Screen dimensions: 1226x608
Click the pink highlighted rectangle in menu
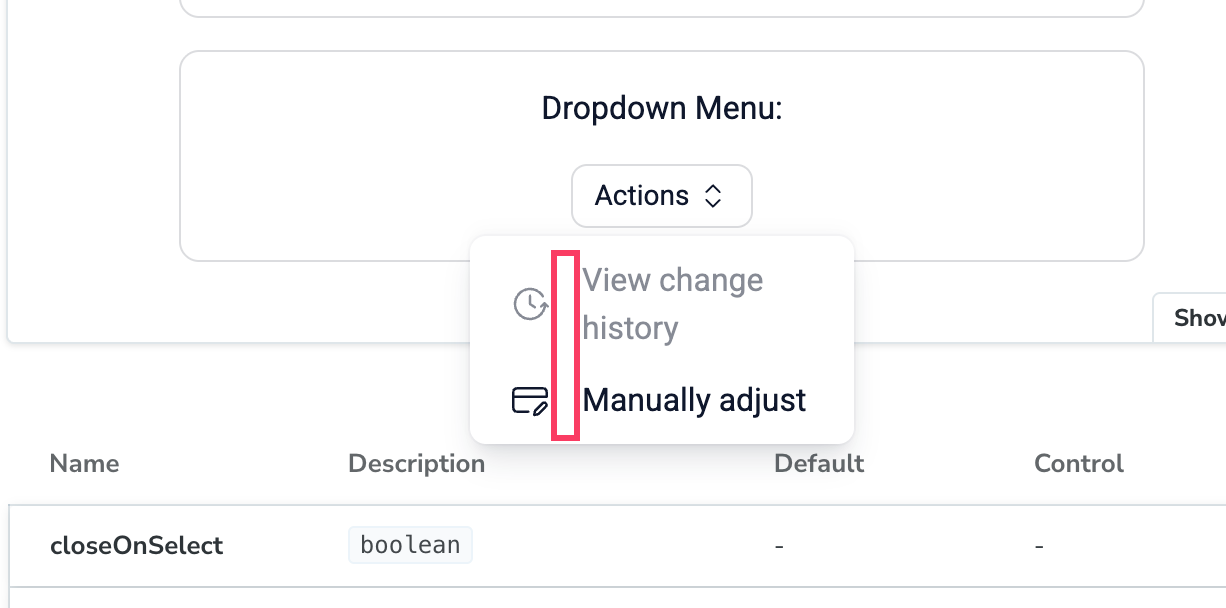[x=565, y=346]
